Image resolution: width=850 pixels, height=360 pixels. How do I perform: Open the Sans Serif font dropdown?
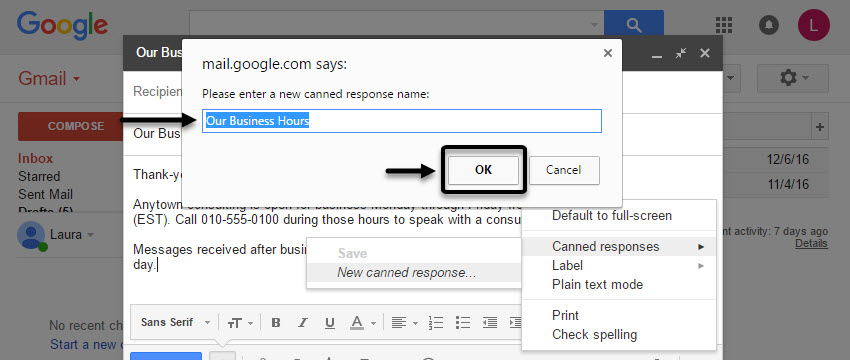(175, 323)
